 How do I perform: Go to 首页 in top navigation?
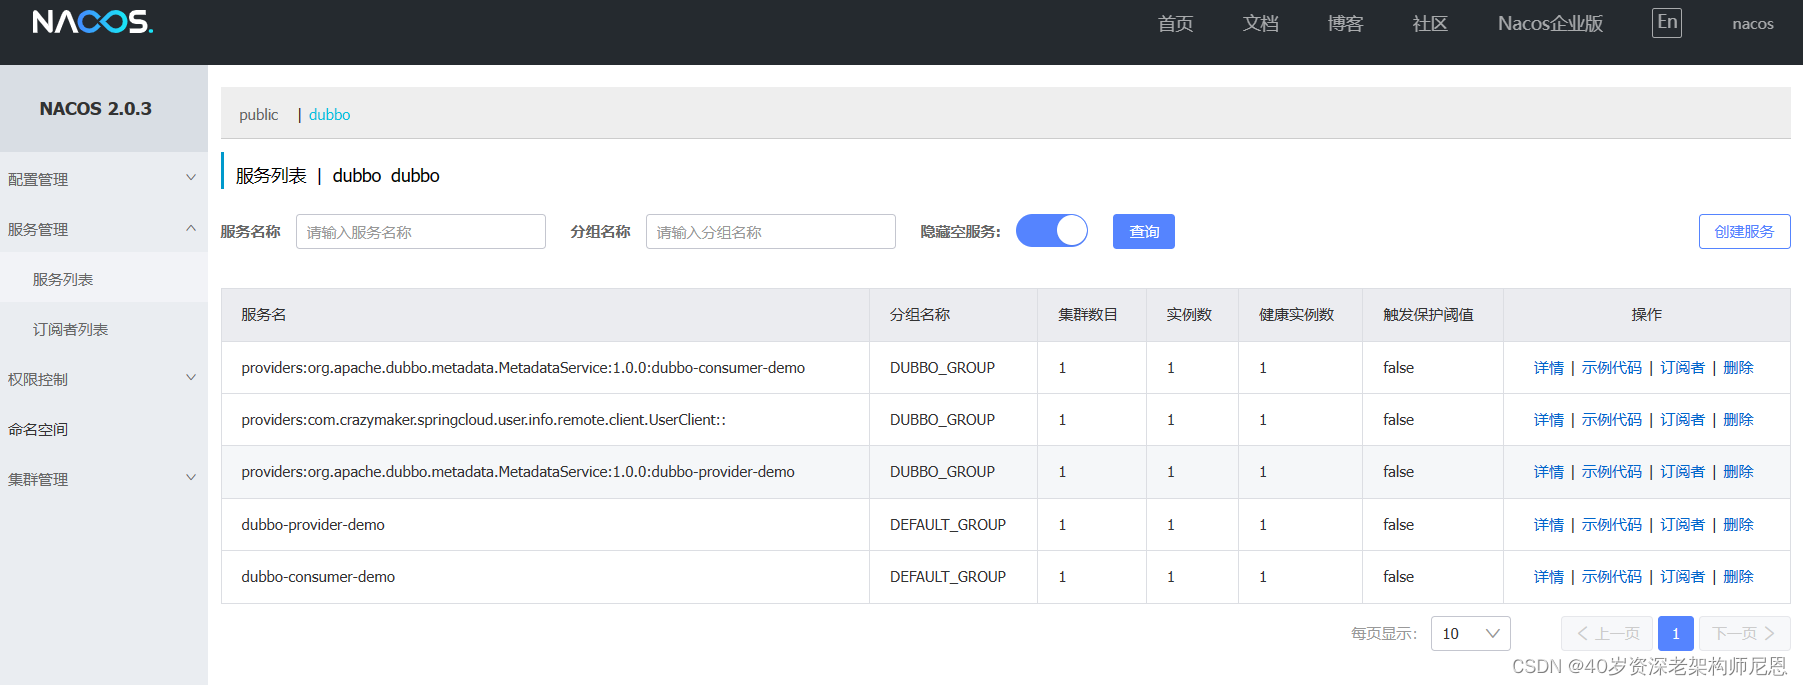click(1175, 23)
